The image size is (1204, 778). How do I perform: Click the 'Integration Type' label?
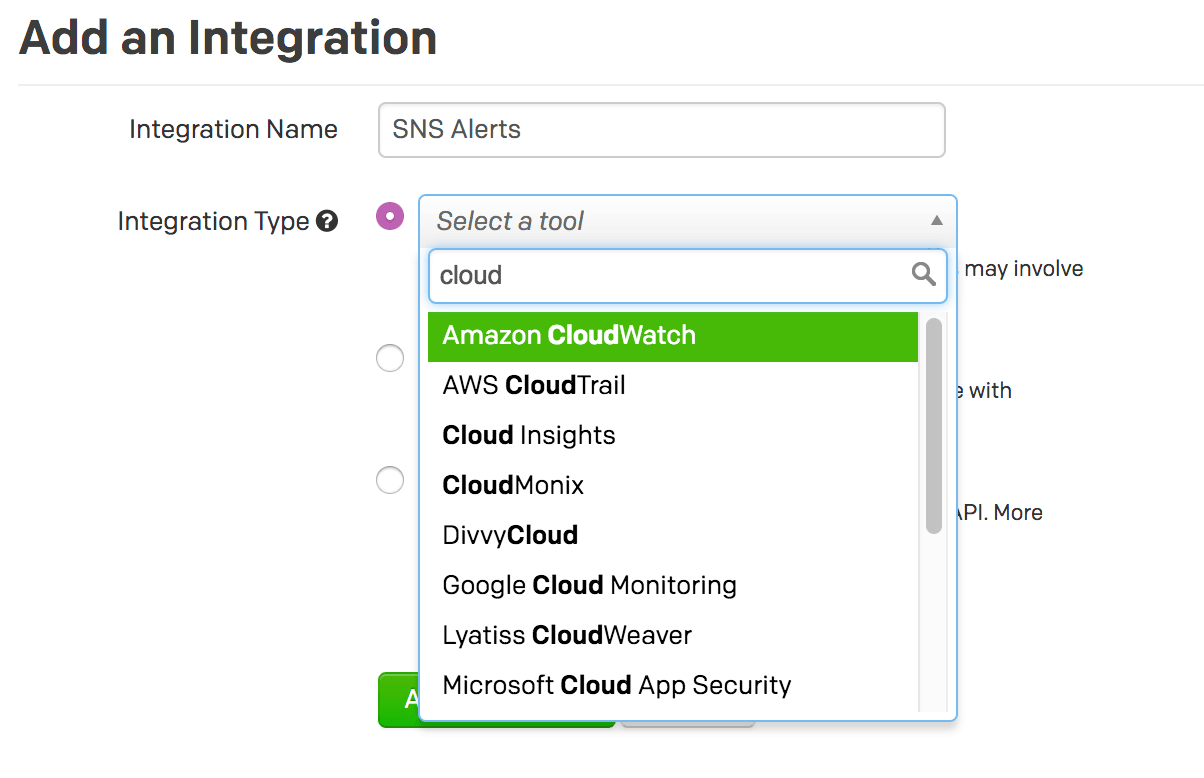point(213,221)
